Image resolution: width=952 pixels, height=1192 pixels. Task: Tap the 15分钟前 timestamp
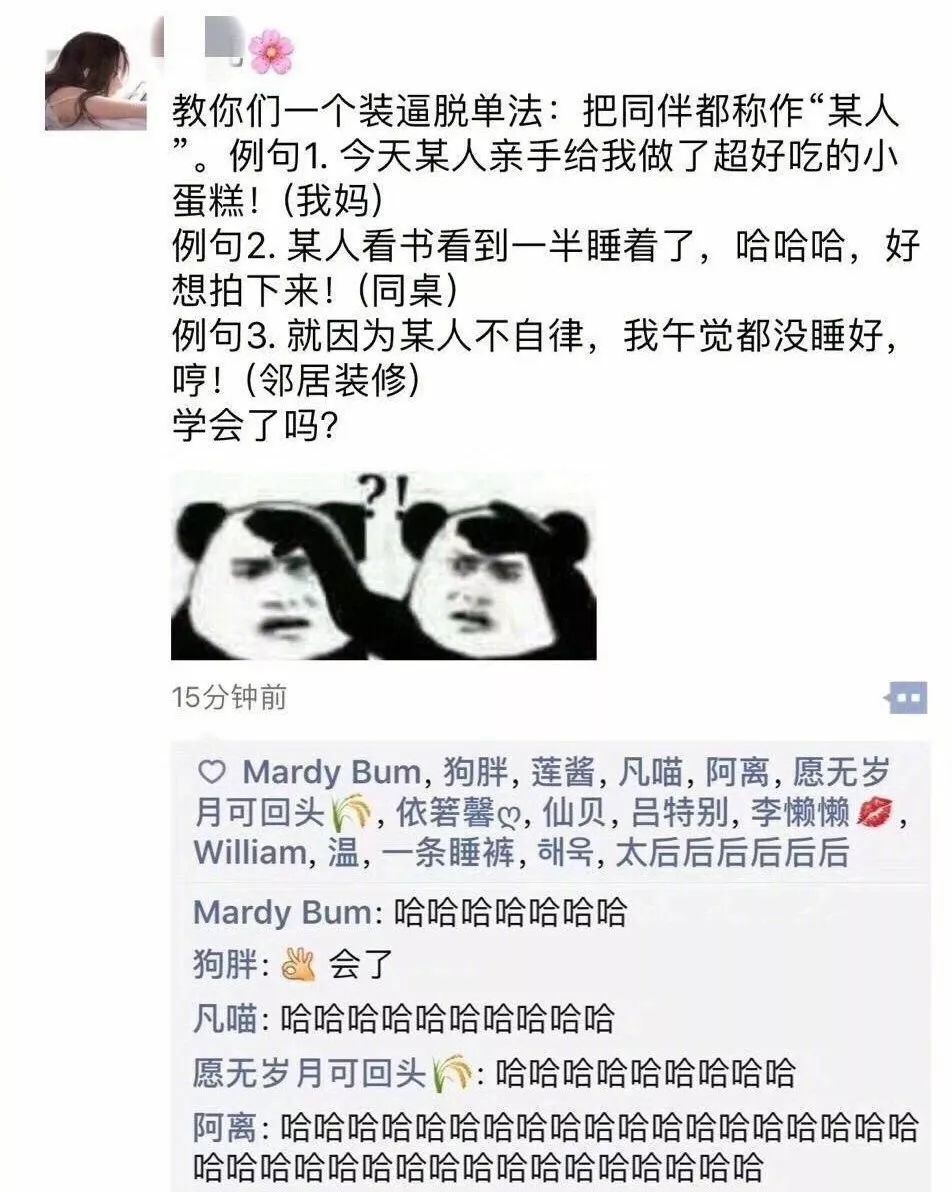[x=229, y=697]
